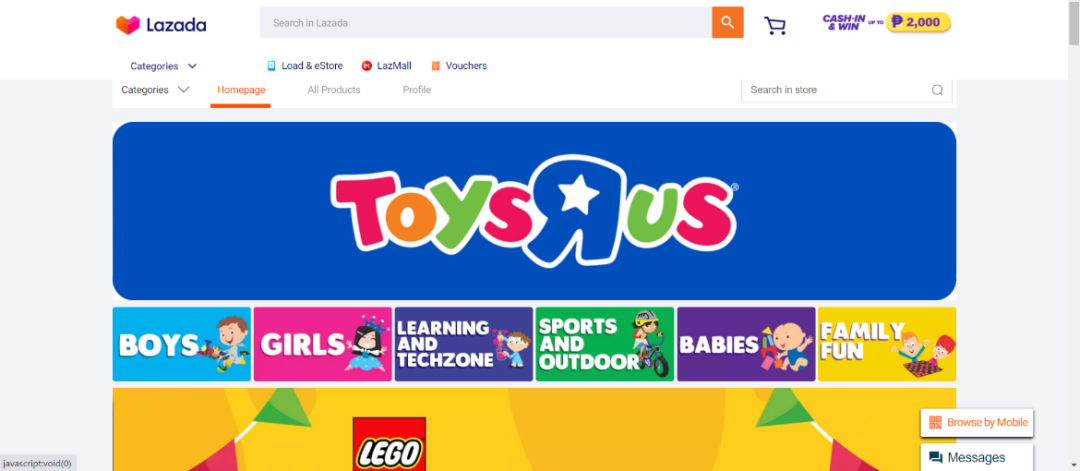Viewport: 1080px width, 471px height.
Task: Open the Learning and Techzone tile
Action: click(464, 344)
